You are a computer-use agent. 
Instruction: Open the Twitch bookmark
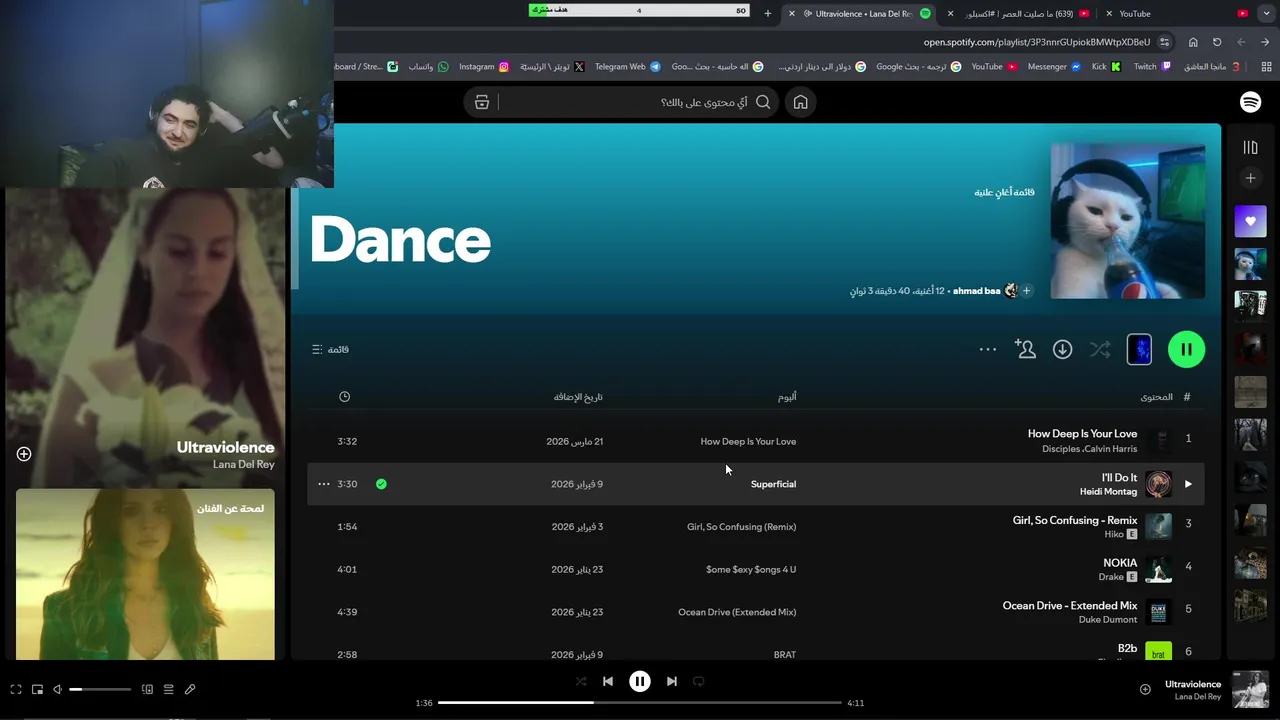pos(1152,67)
